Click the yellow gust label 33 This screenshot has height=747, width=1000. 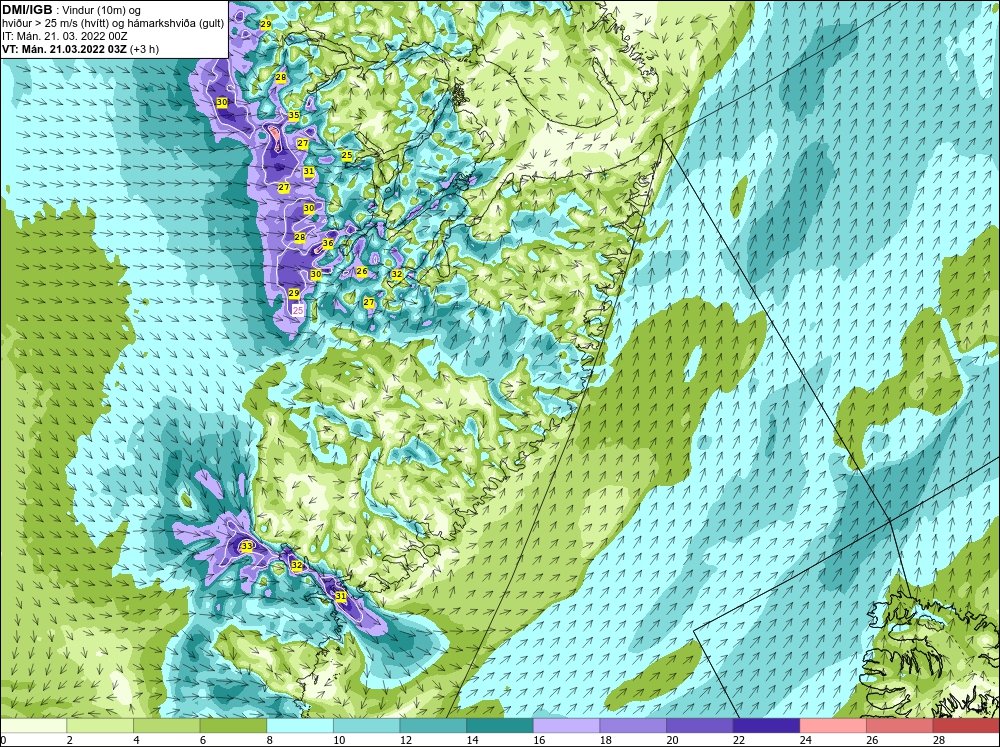coord(247,545)
